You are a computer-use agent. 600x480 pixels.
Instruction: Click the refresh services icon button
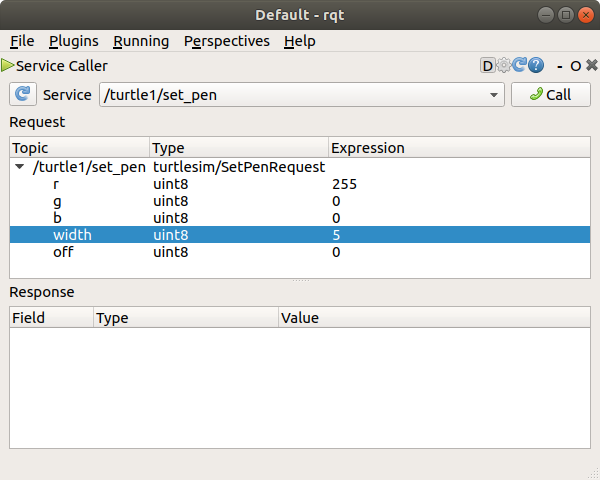pos(23,94)
